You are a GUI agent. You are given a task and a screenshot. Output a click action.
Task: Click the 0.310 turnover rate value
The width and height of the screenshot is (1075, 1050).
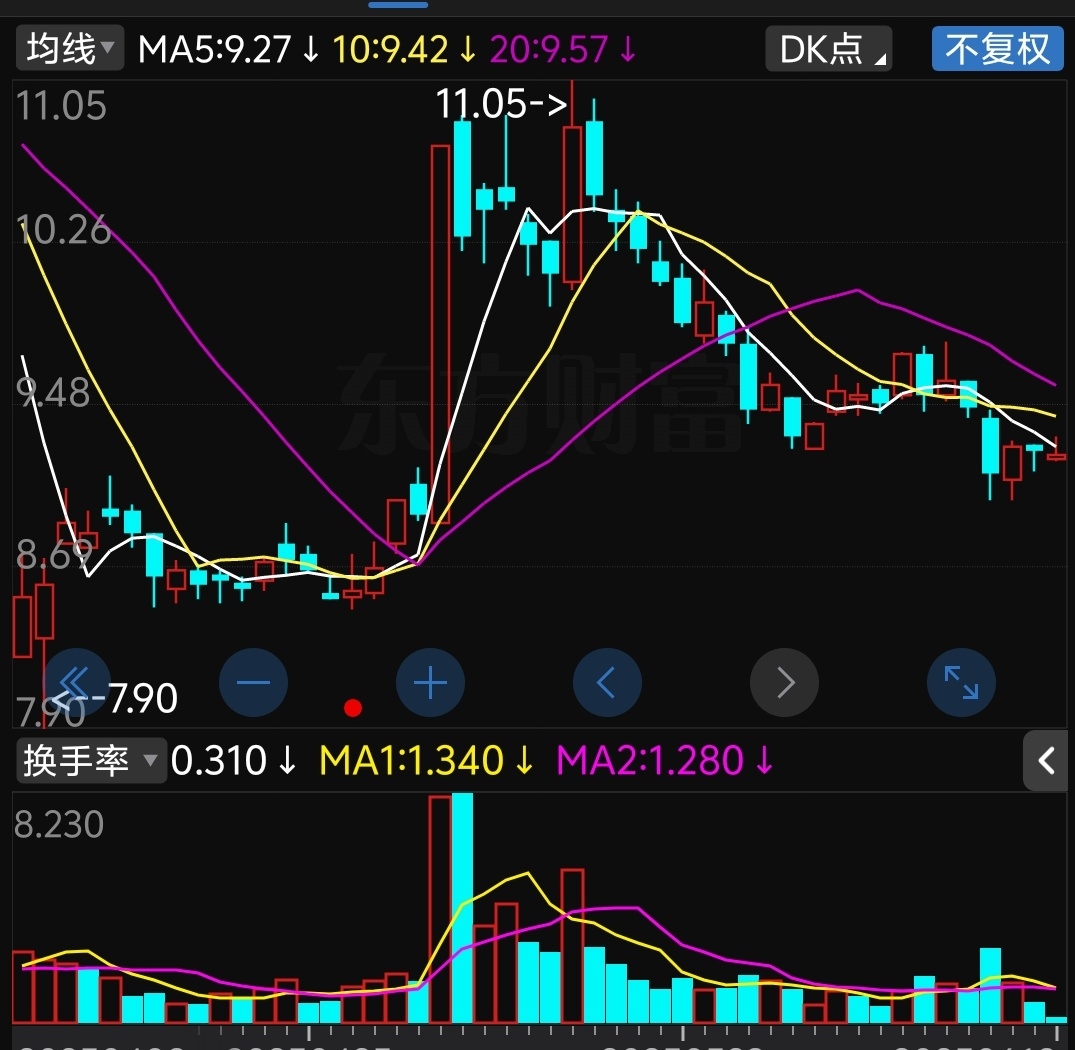tap(218, 760)
